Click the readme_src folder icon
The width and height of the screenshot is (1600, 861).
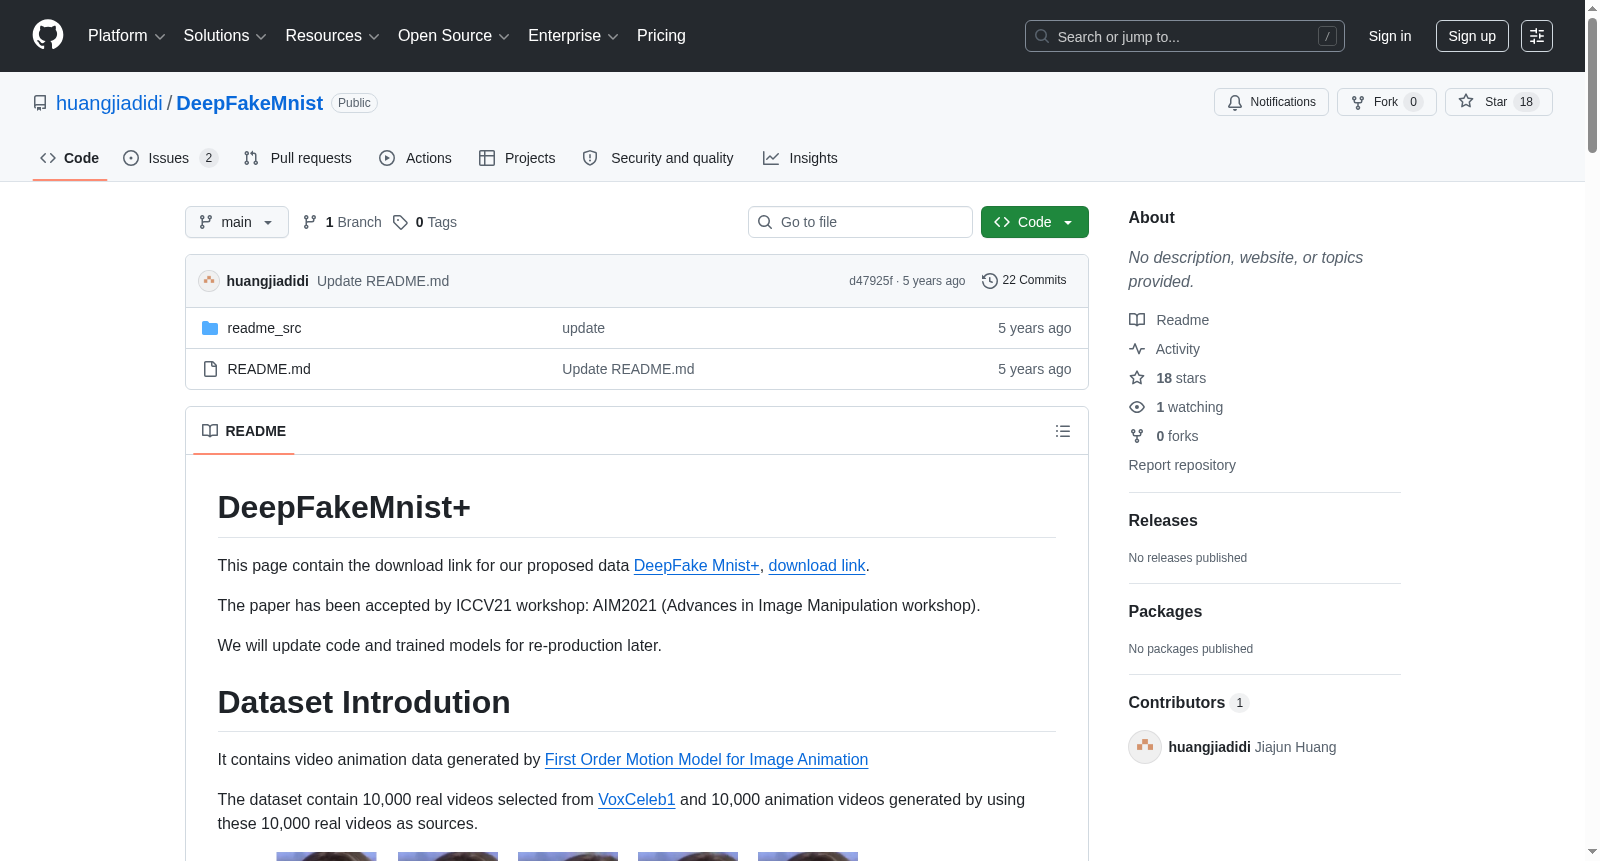[x=210, y=328]
